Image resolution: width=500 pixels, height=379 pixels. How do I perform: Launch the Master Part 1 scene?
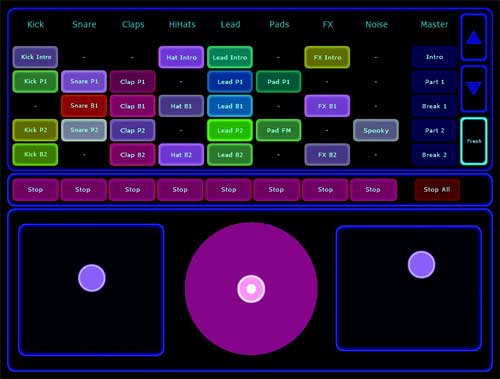click(x=434, y=81)
